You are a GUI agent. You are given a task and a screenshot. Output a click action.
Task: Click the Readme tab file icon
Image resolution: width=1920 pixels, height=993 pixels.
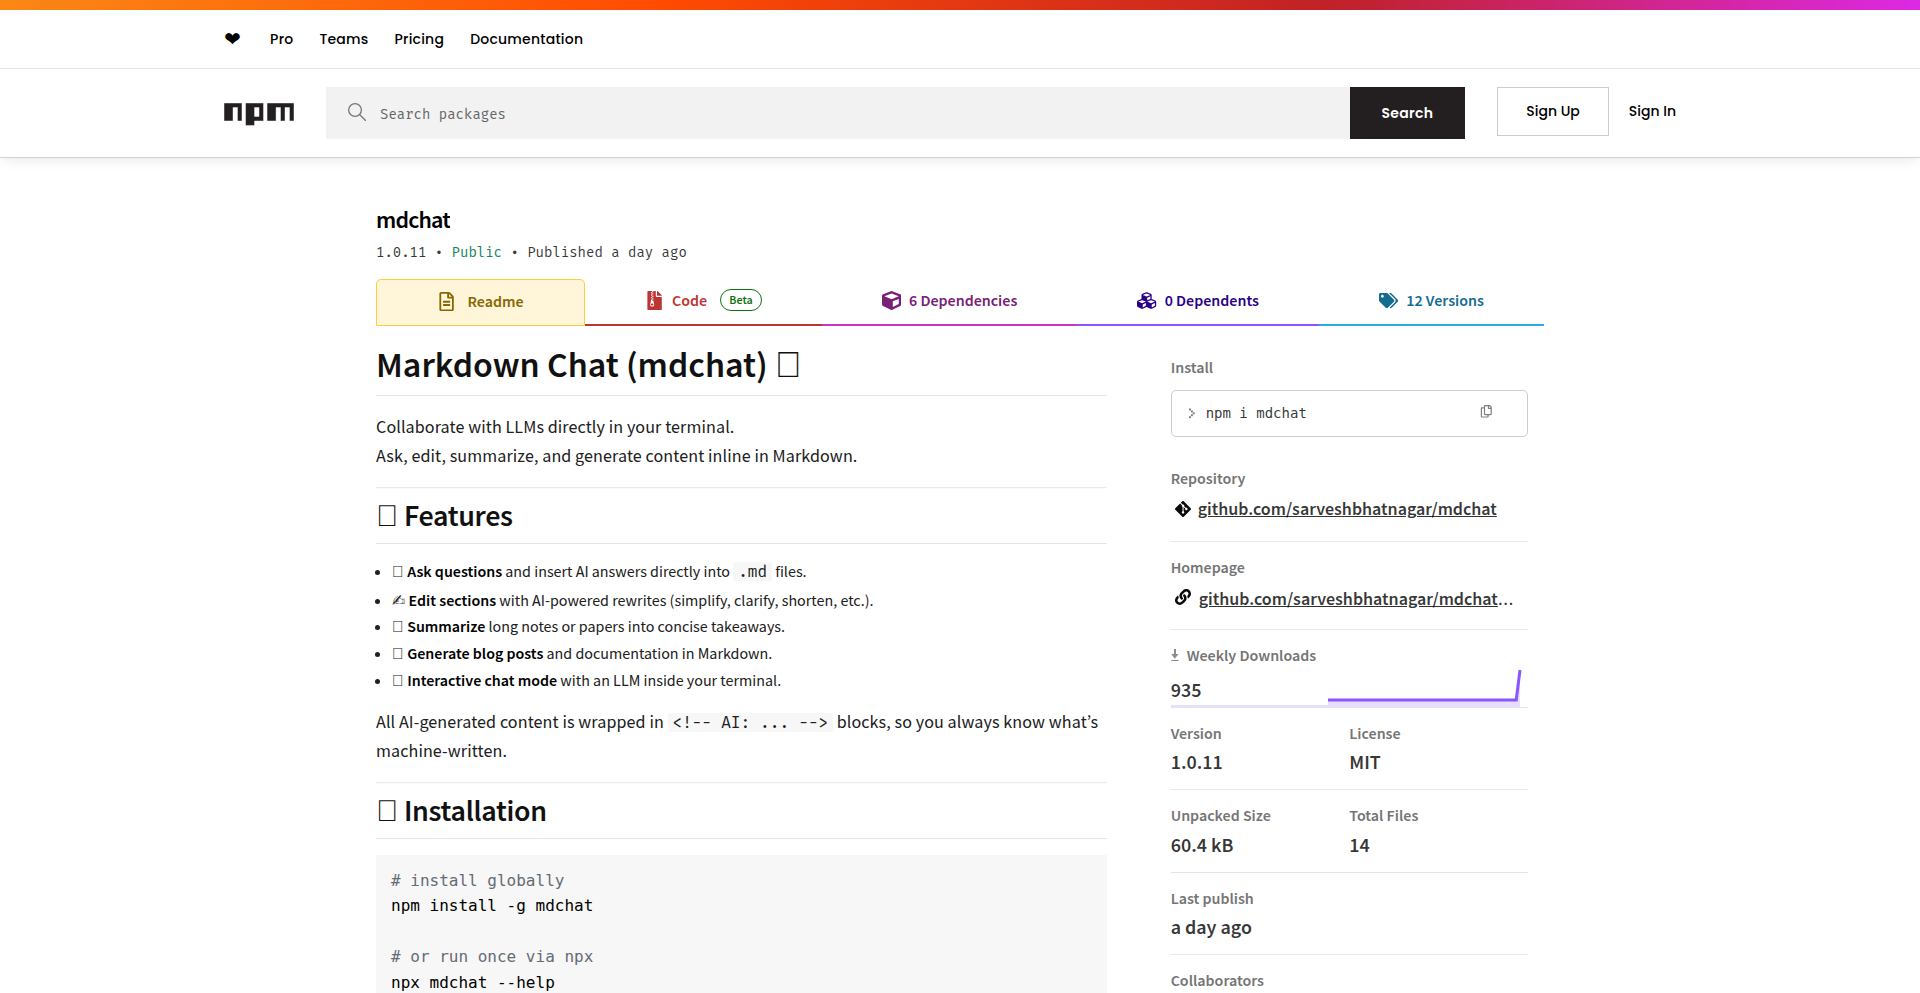tap(447, 302)
